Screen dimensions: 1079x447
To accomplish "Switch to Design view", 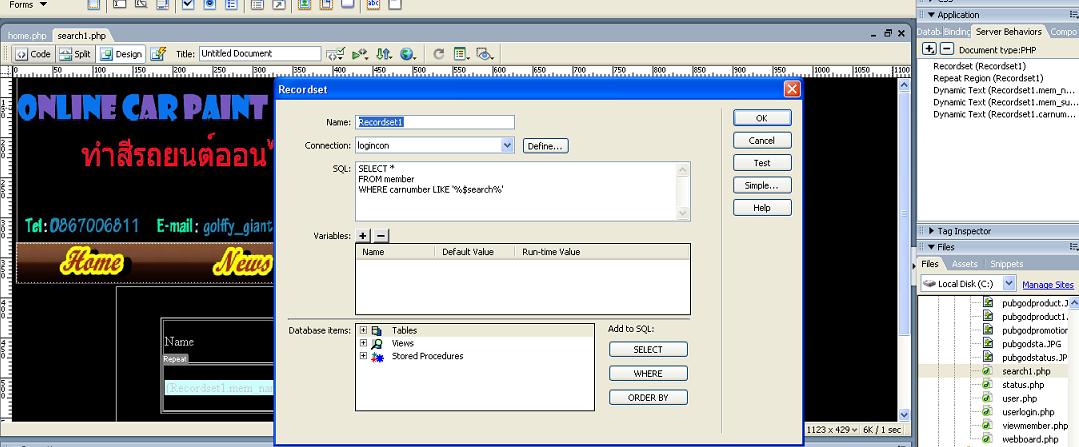I will coord(121,54).
